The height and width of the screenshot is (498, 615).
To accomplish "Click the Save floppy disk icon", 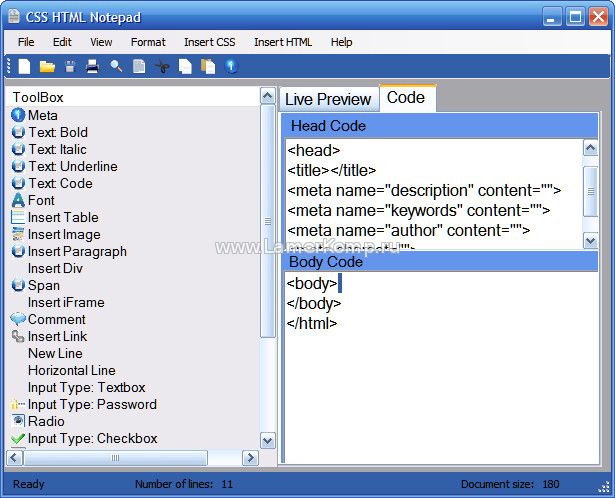I will [70, 67].
